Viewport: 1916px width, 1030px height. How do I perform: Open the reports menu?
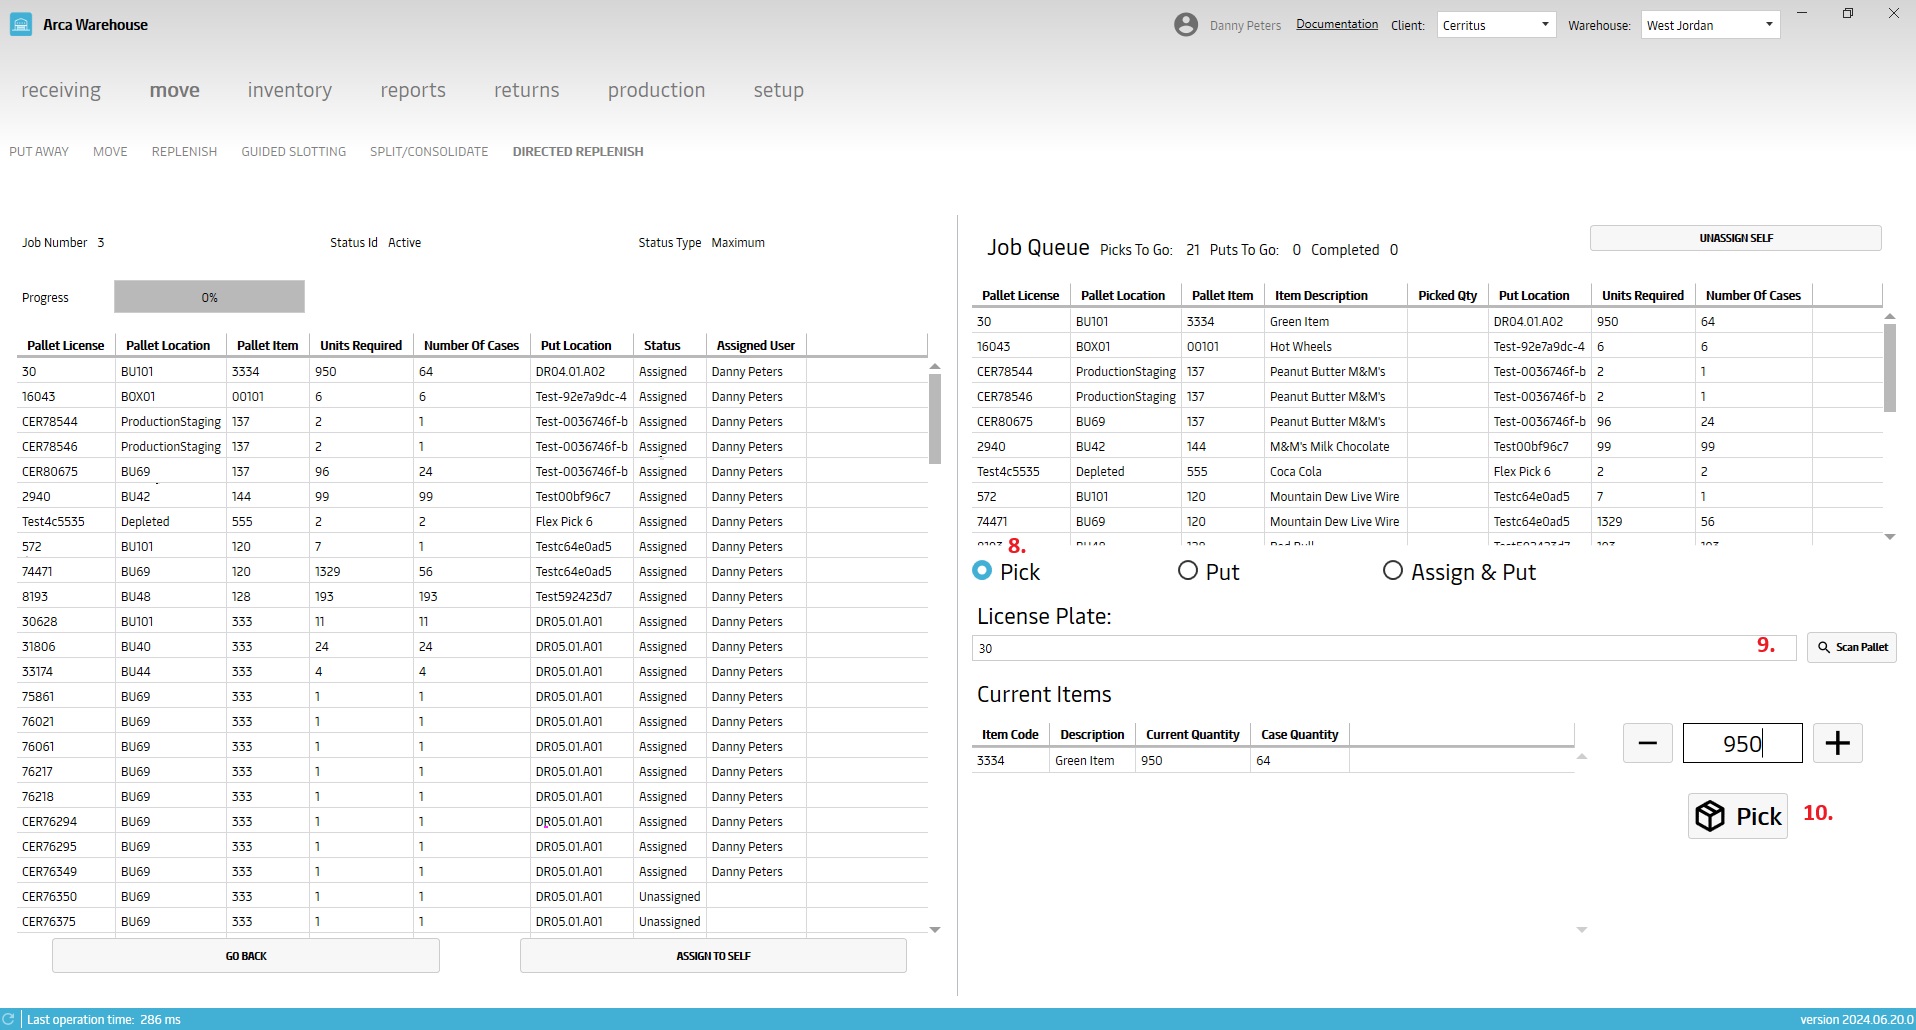point(413,90)
